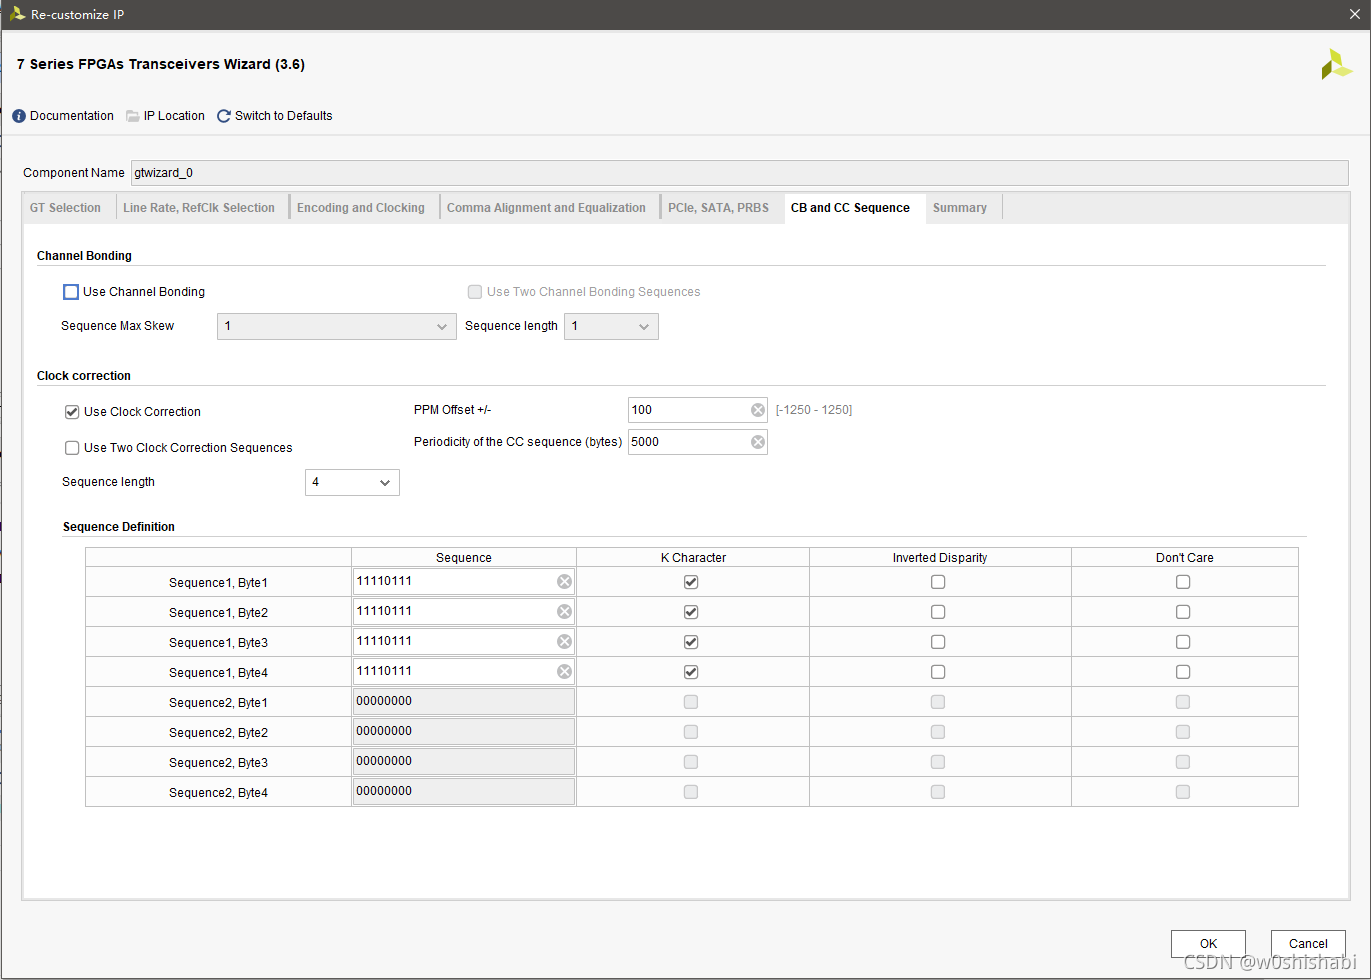Image resolution: width=1371 pixels, height=980 pixels.
Task: Click the OK button
Action: (x=1208, y=943)
